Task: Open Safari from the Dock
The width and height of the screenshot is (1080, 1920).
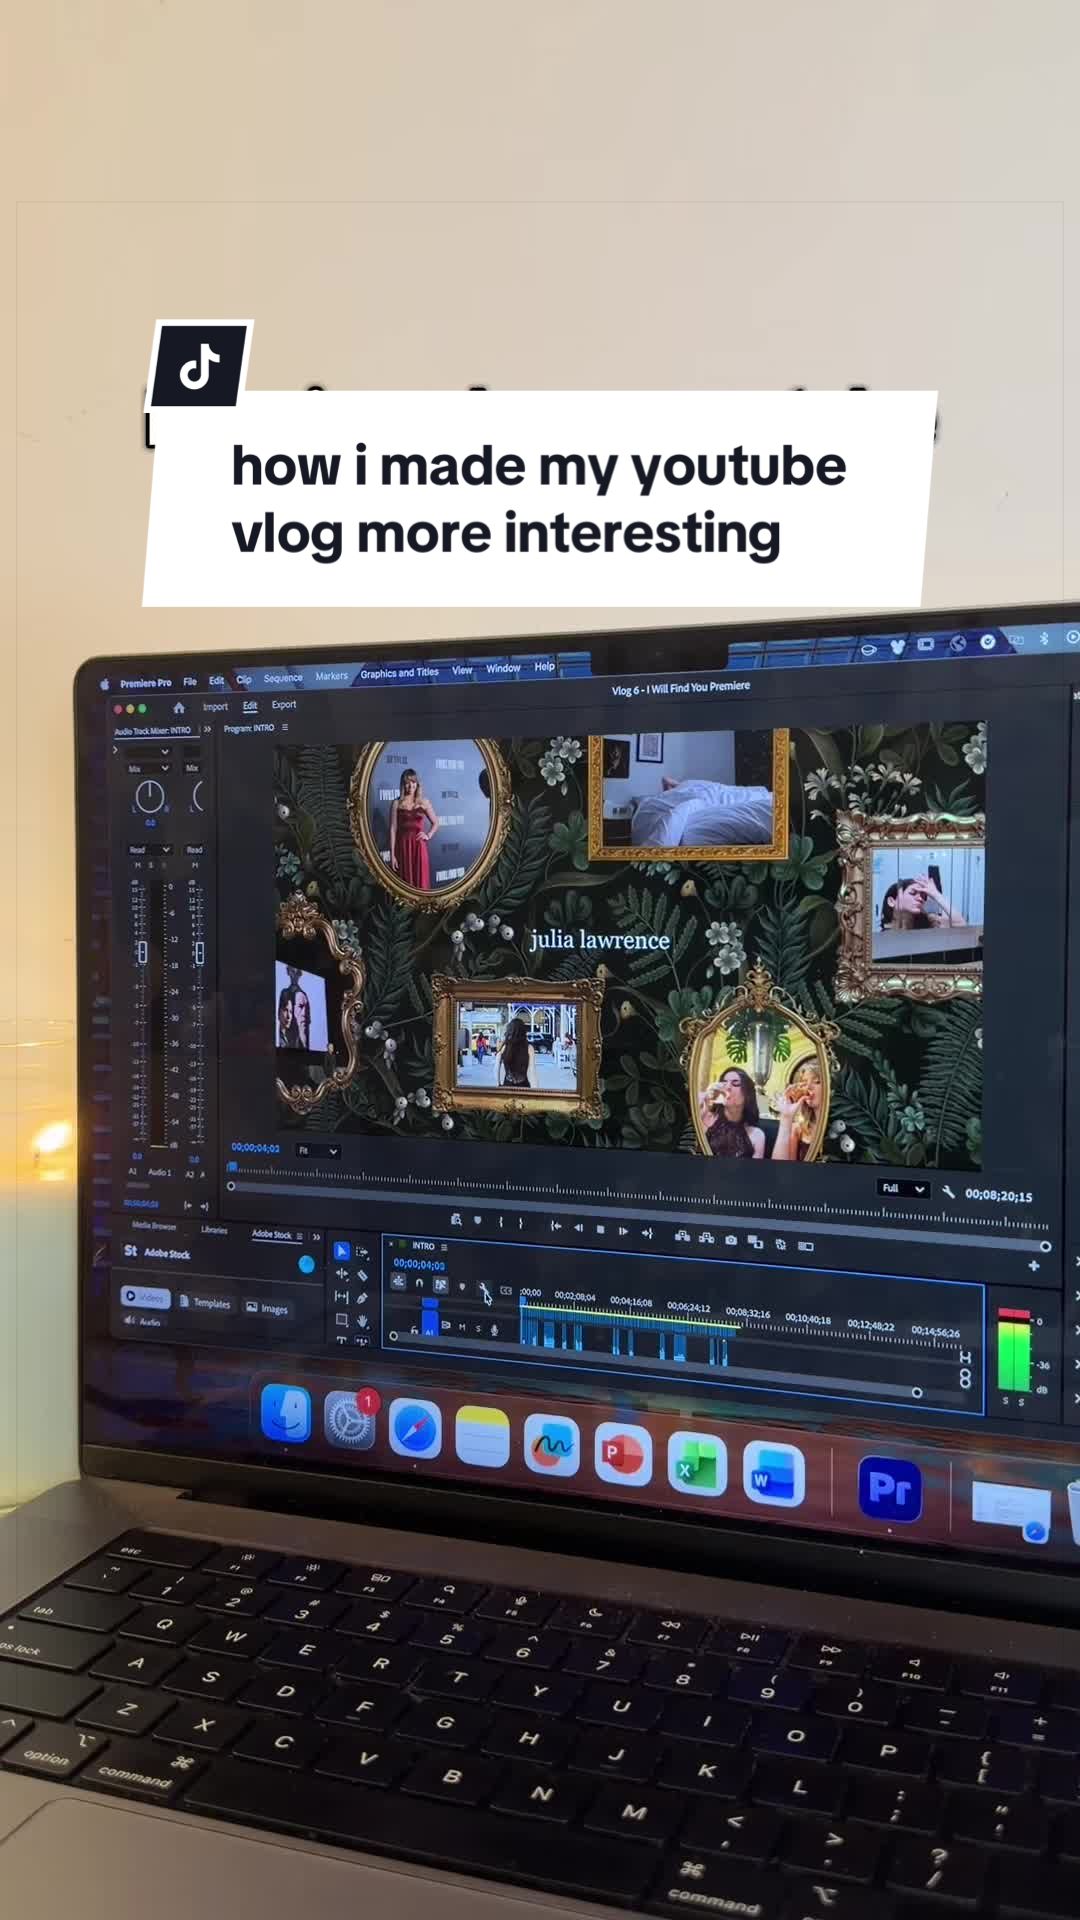Action: point(415,1430)
